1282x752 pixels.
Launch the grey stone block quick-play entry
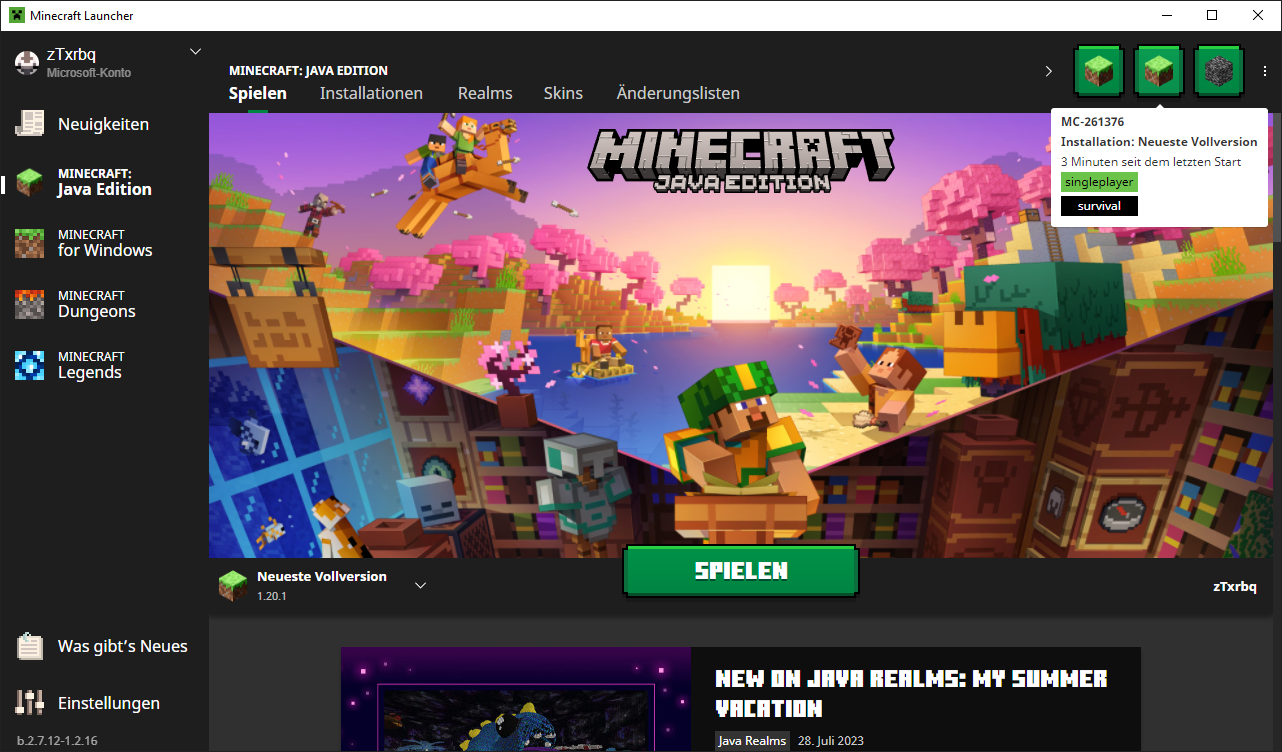click(1219, 70)
